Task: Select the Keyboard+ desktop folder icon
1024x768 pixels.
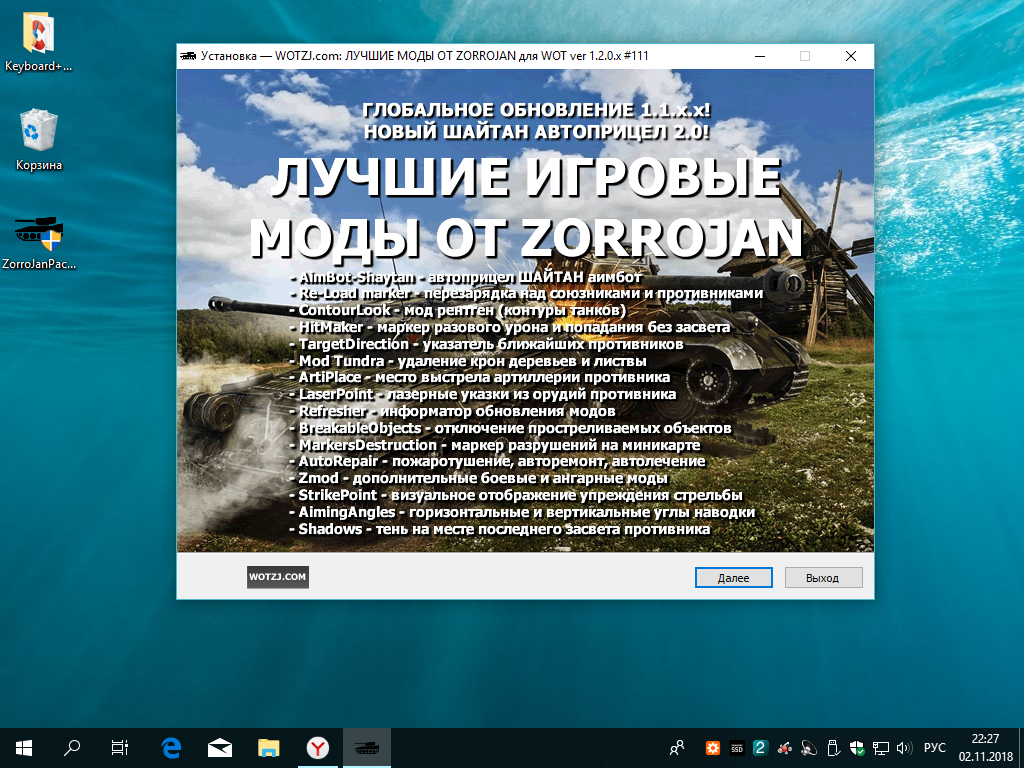Action: pos(38,42)
